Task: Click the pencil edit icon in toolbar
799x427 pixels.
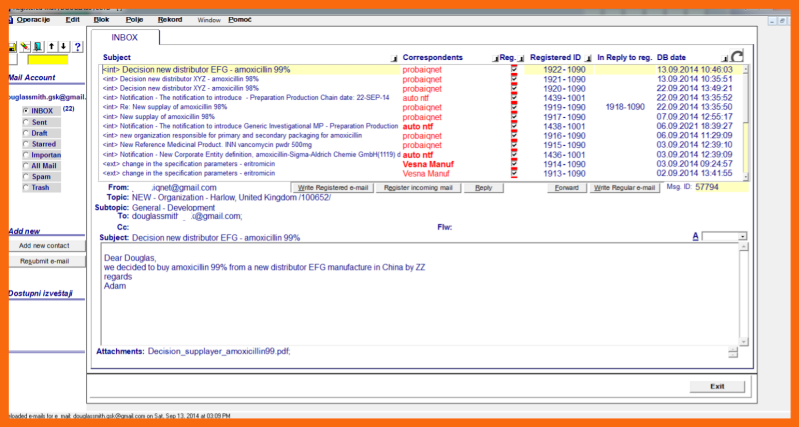Action: (x=25, y=47)
